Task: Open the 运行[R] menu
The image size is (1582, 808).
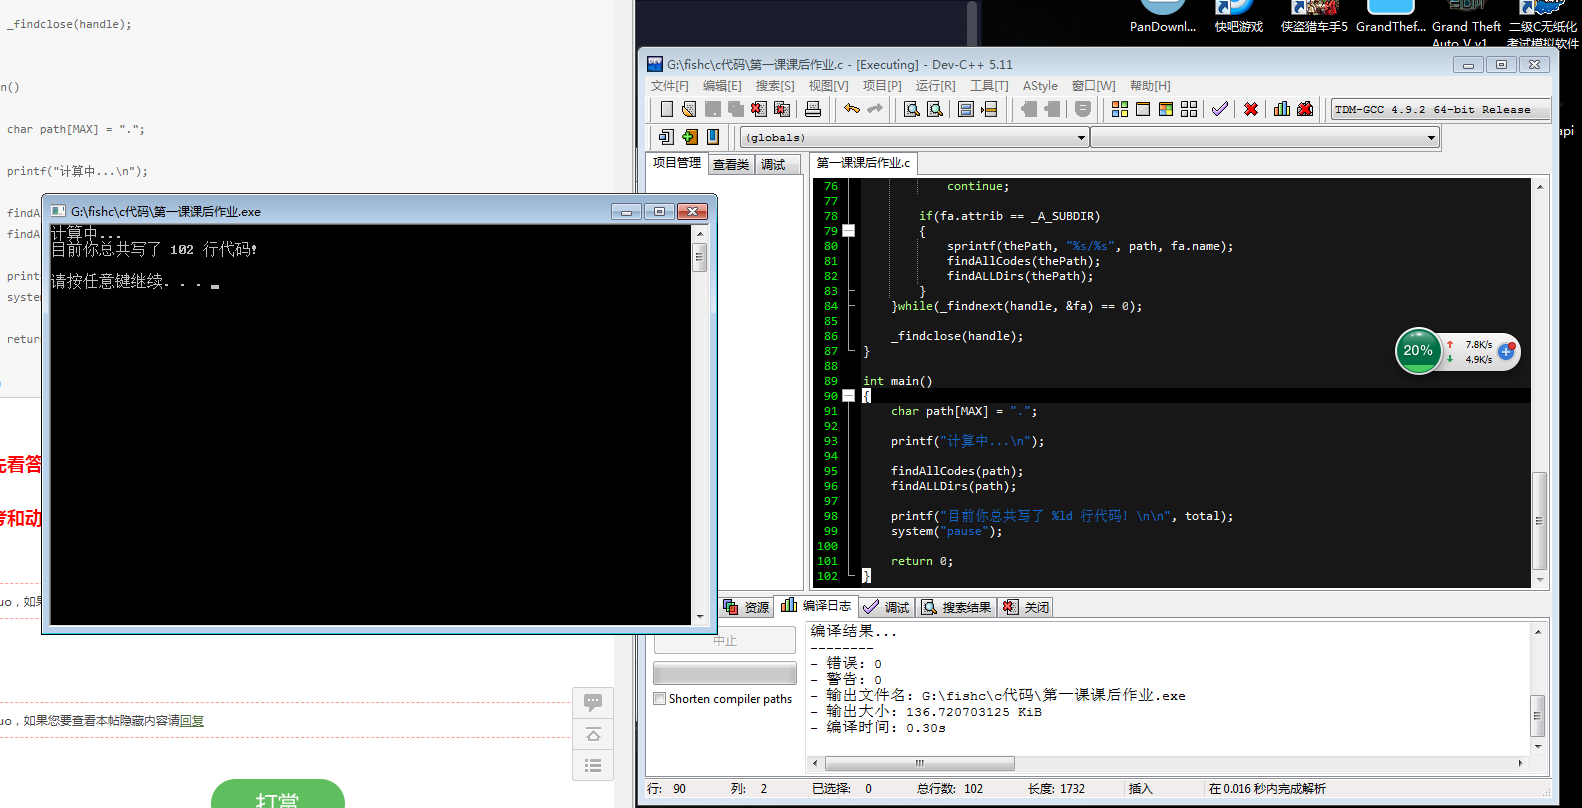Action: pyautogui.click(x=935, y=86)
